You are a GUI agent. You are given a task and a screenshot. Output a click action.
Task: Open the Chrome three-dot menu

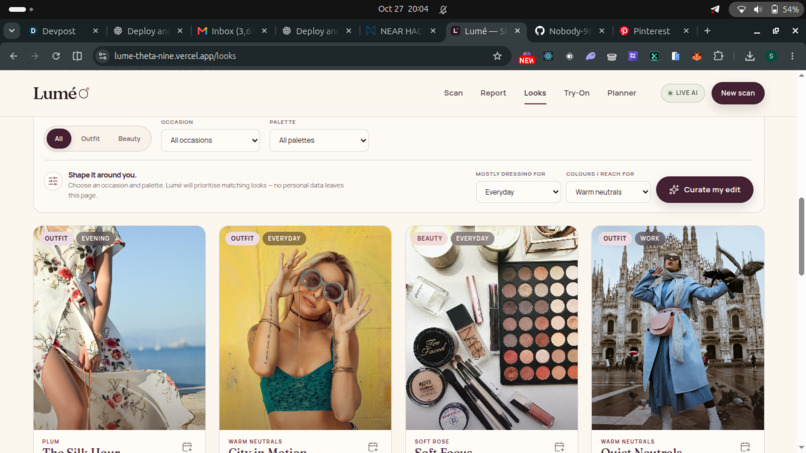coord(792,56)
